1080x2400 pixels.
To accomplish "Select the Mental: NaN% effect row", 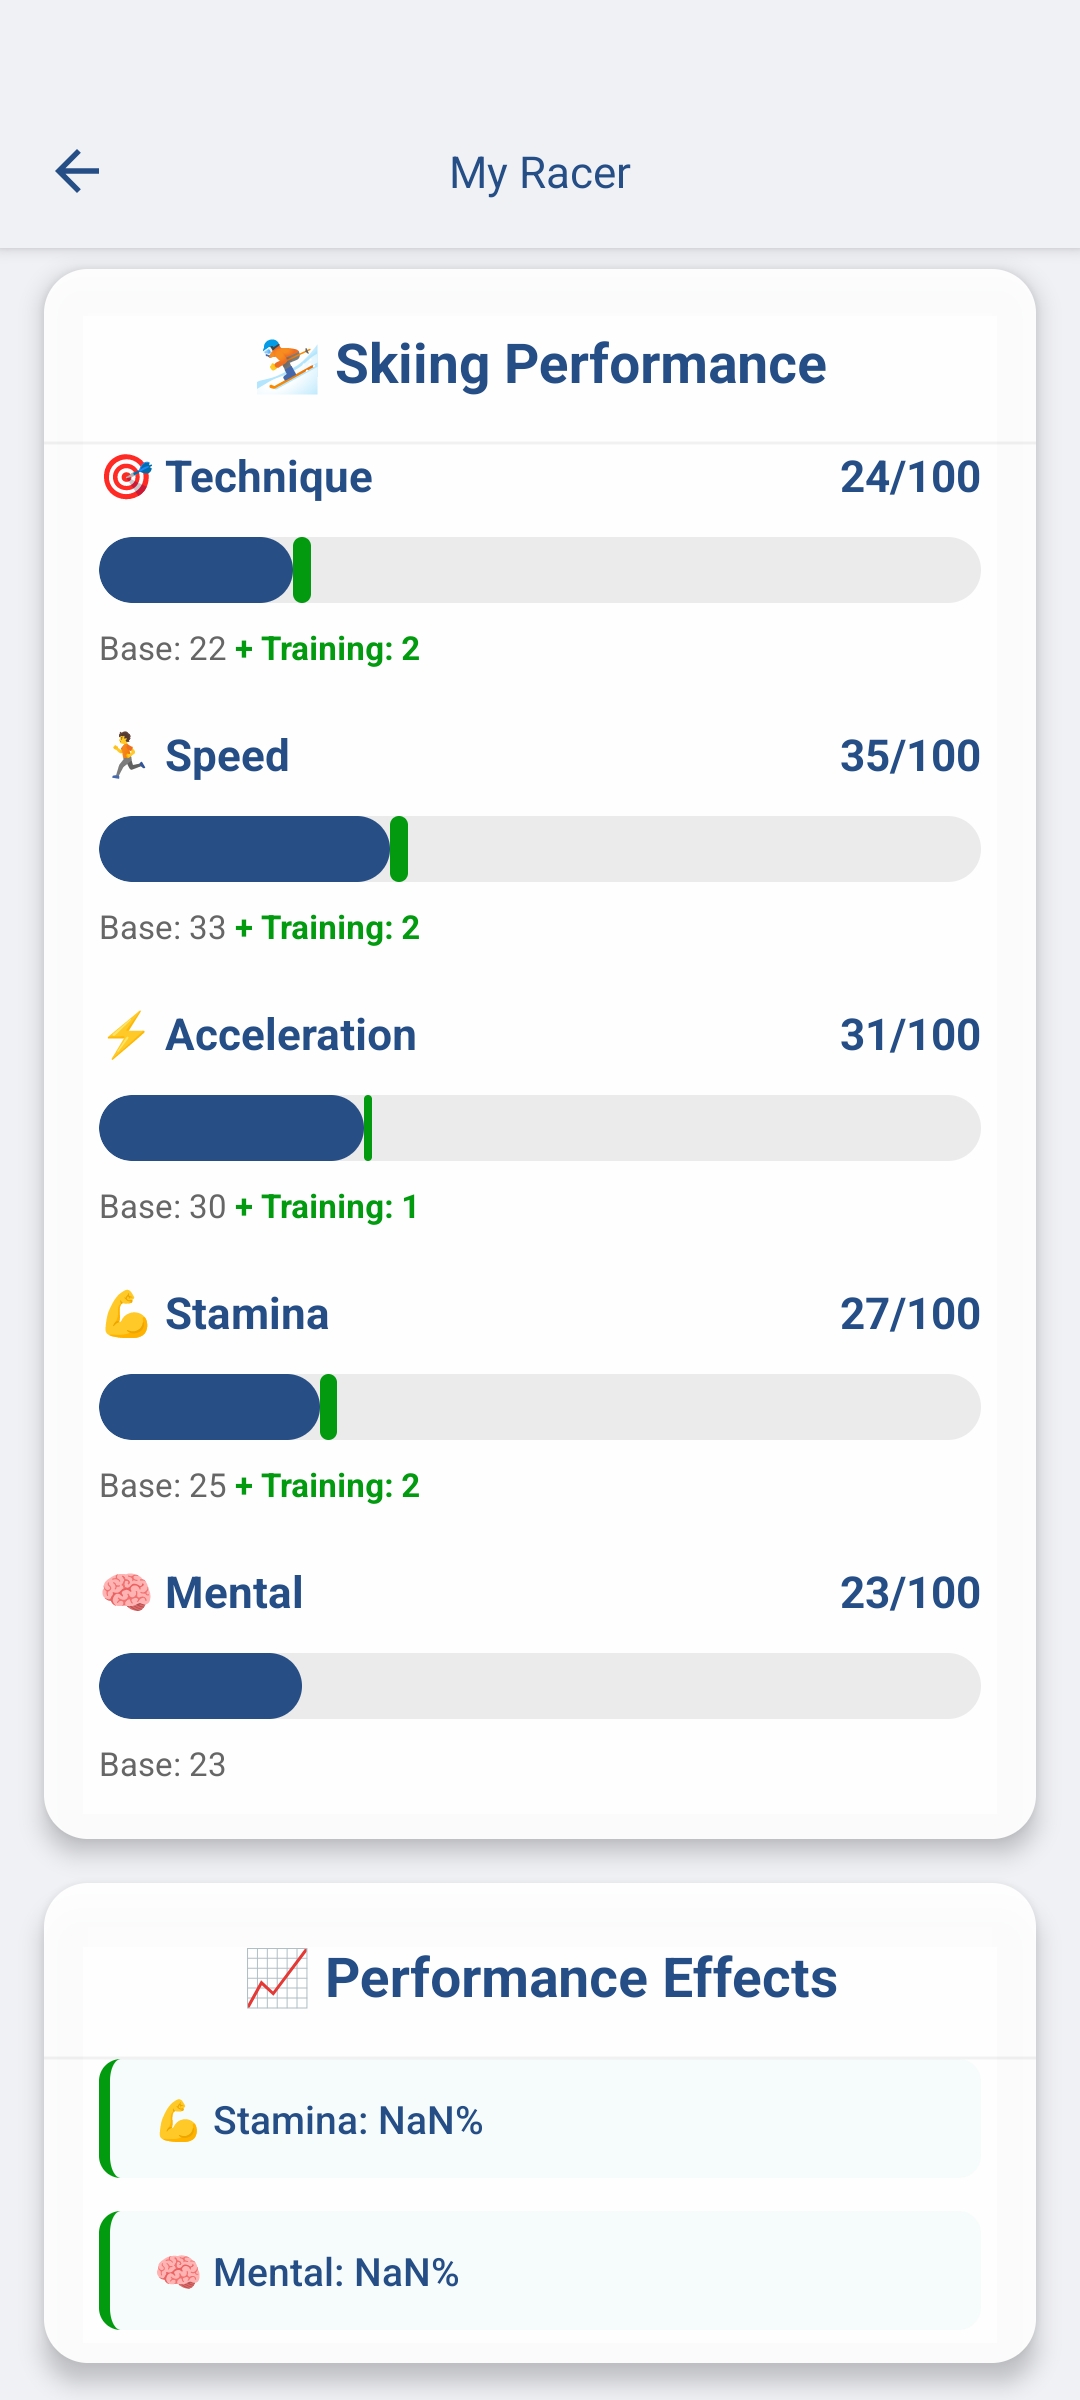I will (x=540, y=2271).
